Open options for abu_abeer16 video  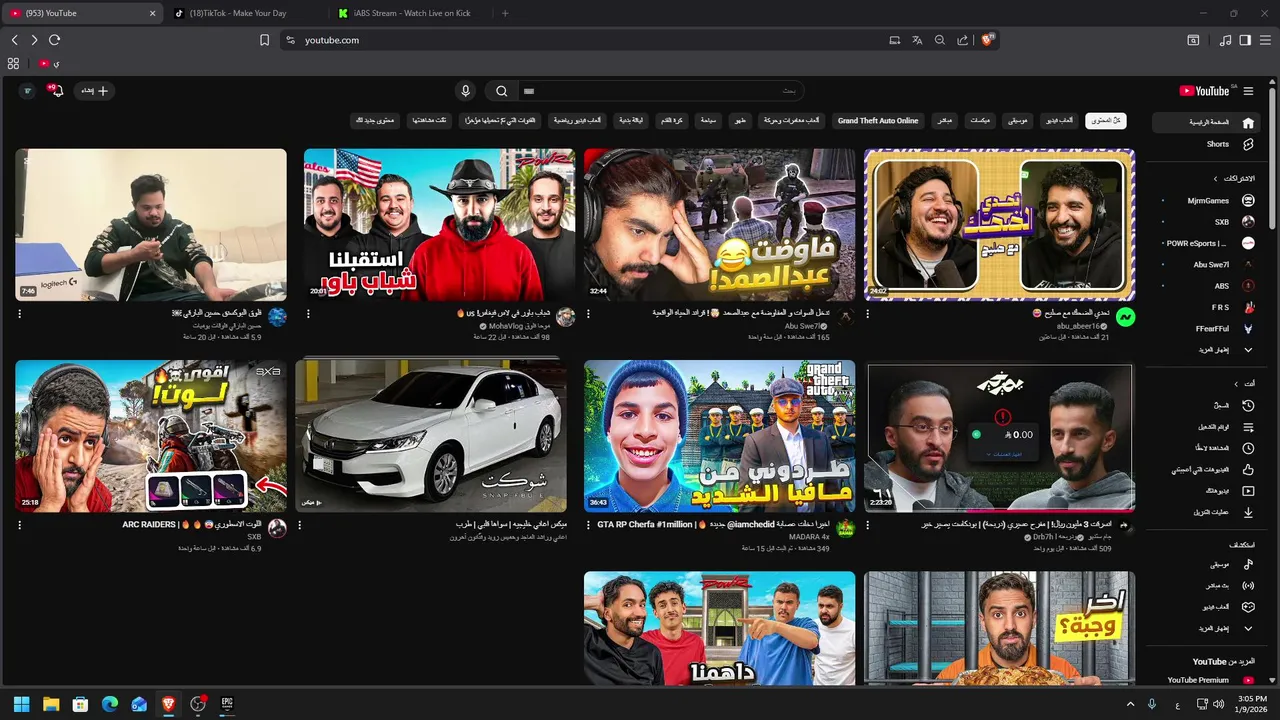coord(867,314)
